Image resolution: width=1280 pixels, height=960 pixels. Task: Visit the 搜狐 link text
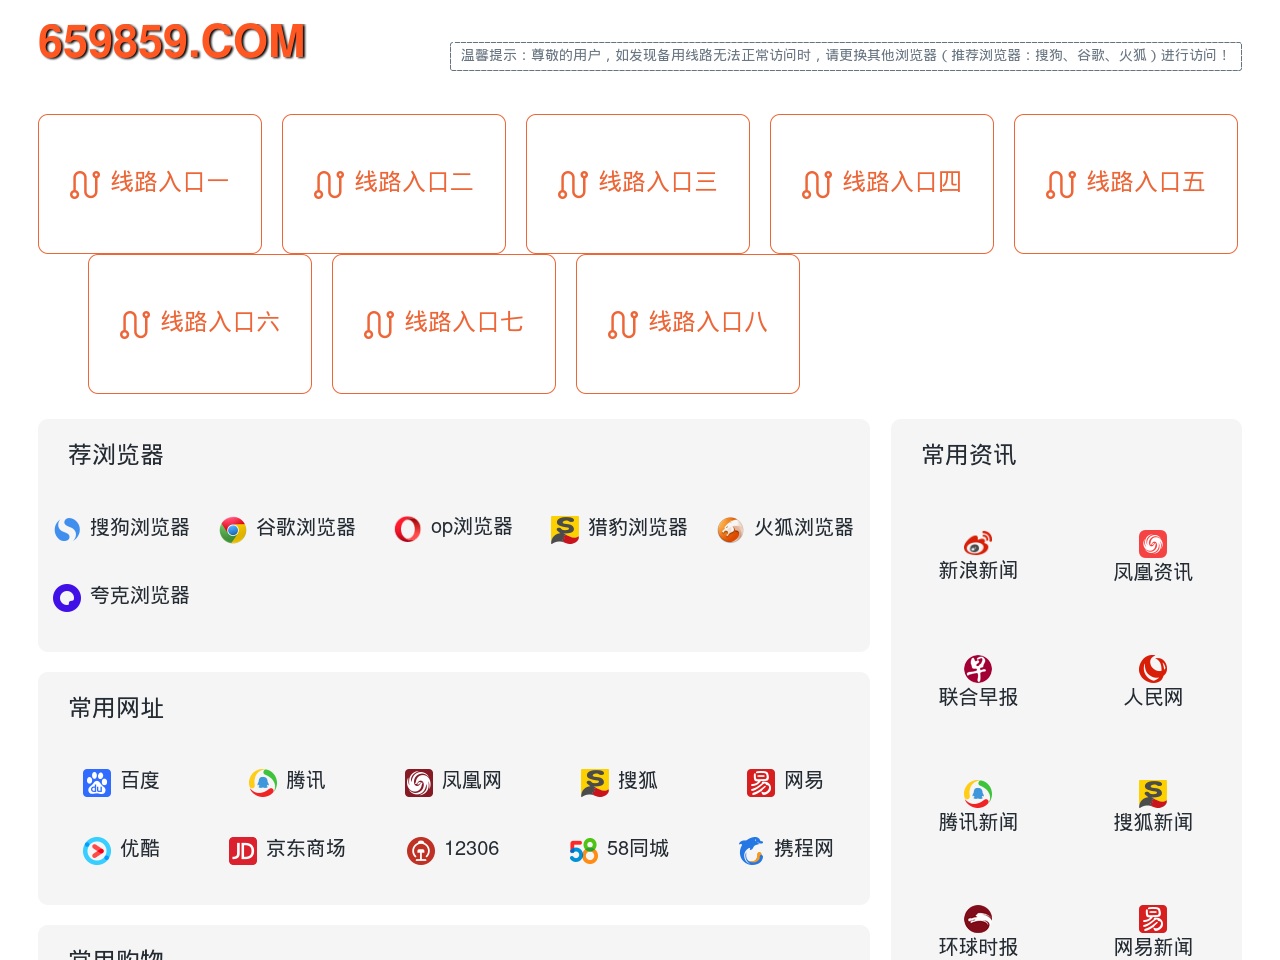pos(638,780)
